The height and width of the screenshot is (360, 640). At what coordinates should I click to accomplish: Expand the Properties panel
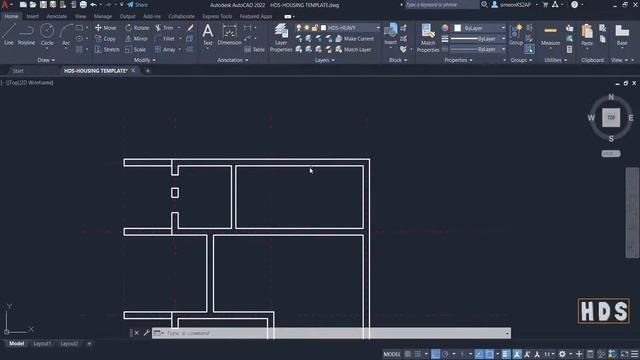[x=458, y=60]
